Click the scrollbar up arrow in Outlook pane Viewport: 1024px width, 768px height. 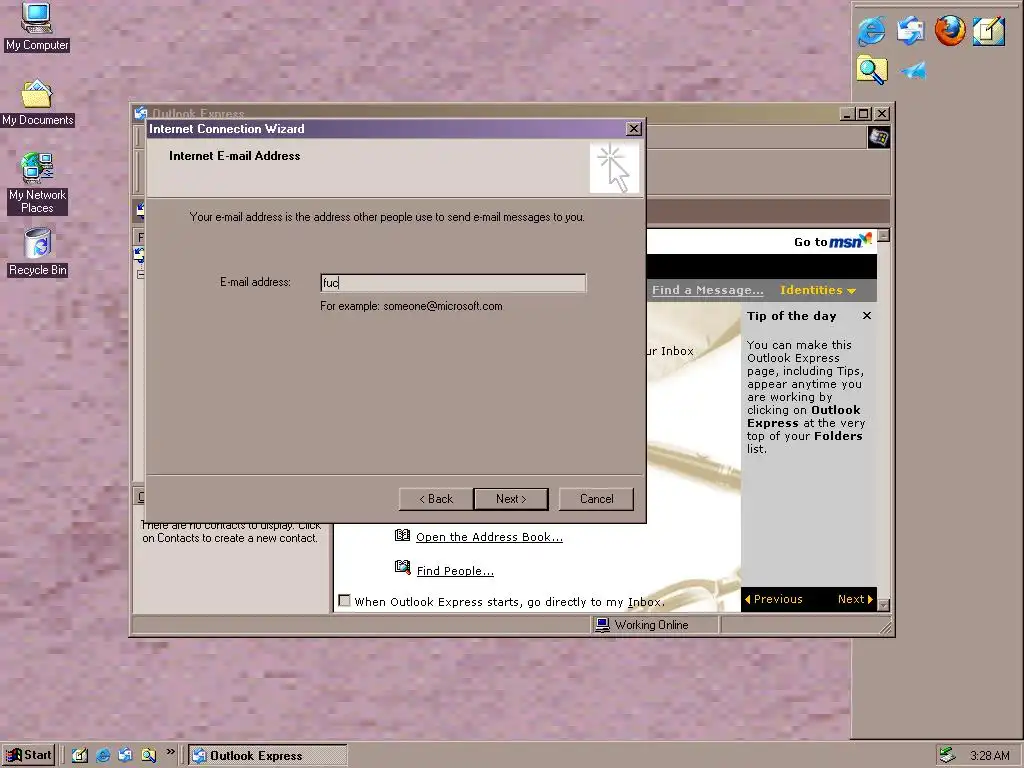click(x=884, y=235)
